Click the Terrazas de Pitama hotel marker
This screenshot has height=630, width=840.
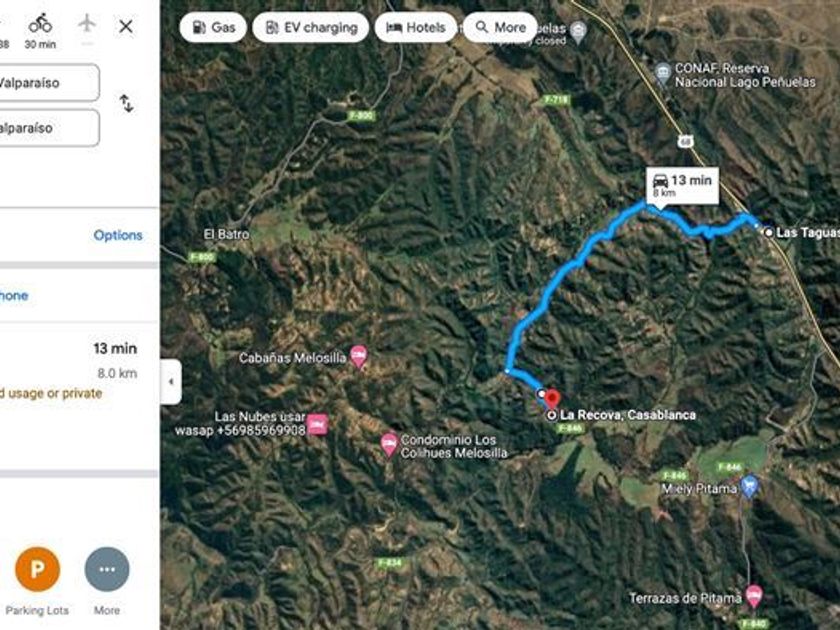click(754, 596)
